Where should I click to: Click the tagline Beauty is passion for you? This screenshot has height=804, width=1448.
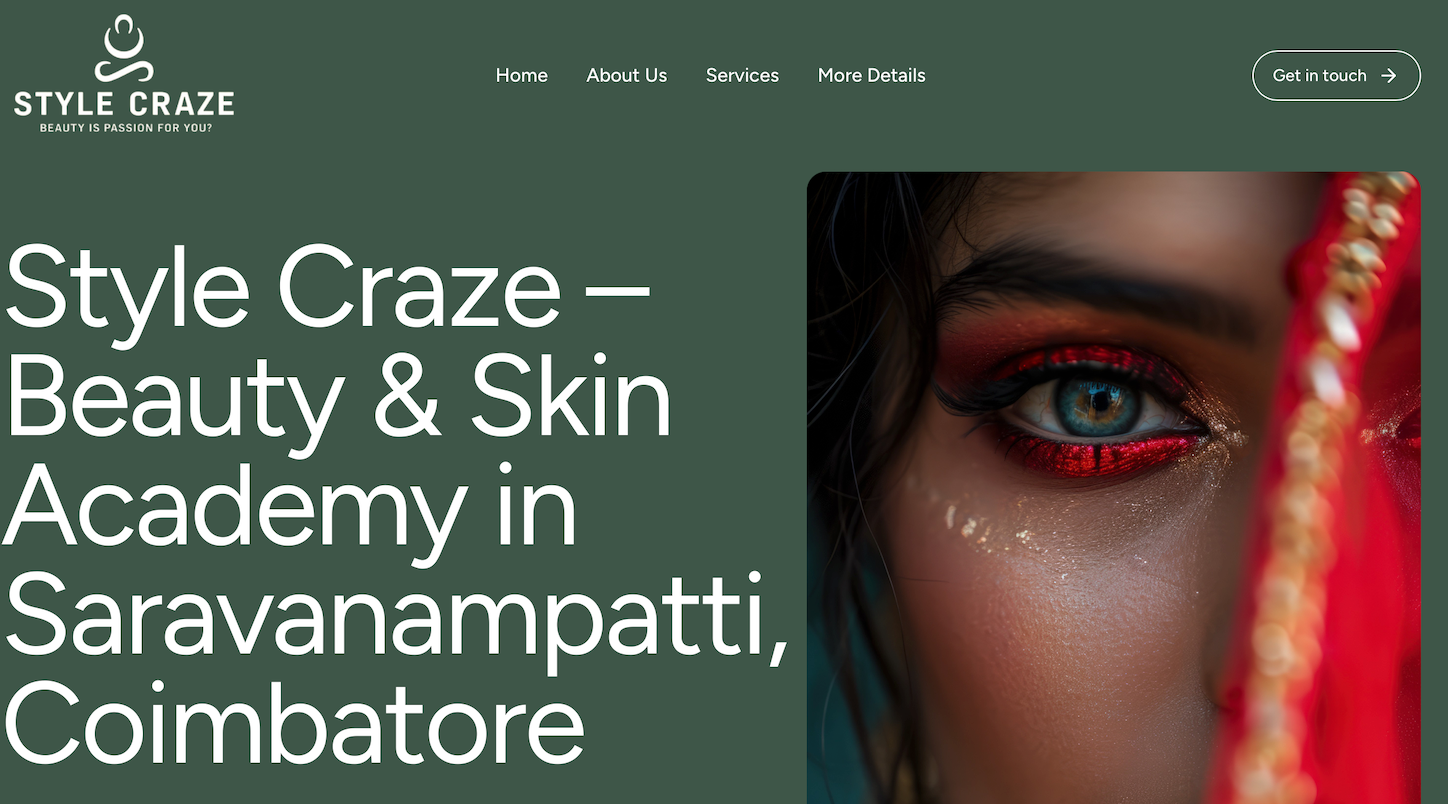[x=125, y=128]
